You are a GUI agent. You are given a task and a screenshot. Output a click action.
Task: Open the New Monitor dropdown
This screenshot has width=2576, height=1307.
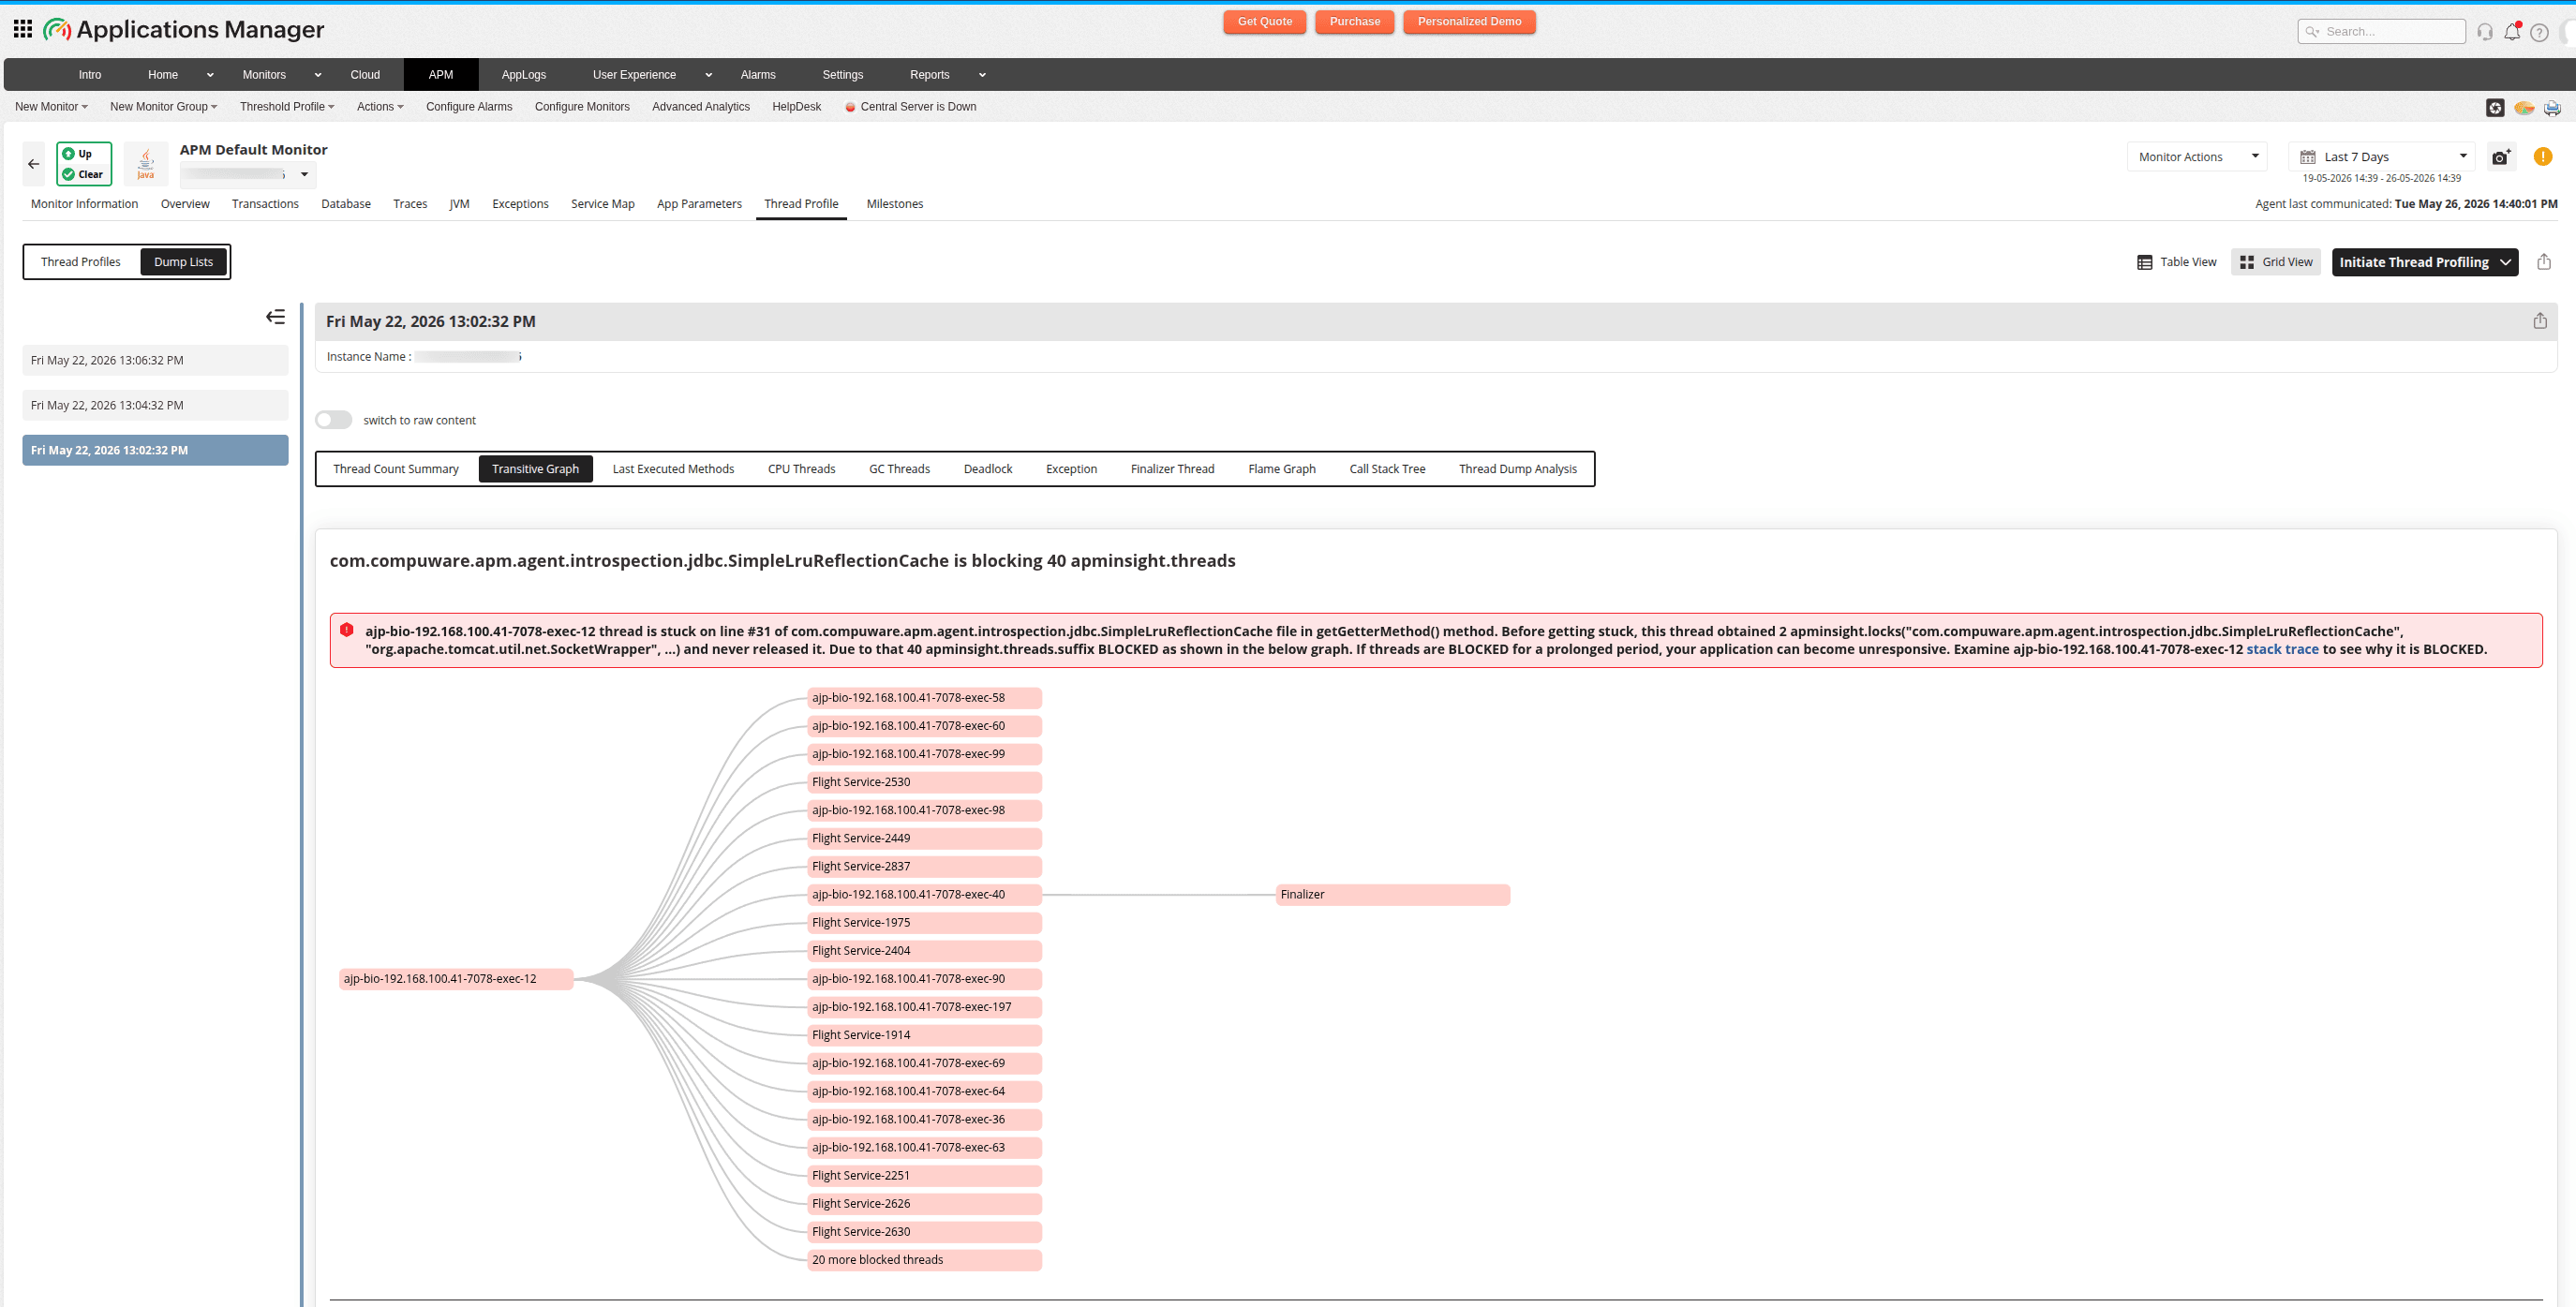[x=51, y=107]
